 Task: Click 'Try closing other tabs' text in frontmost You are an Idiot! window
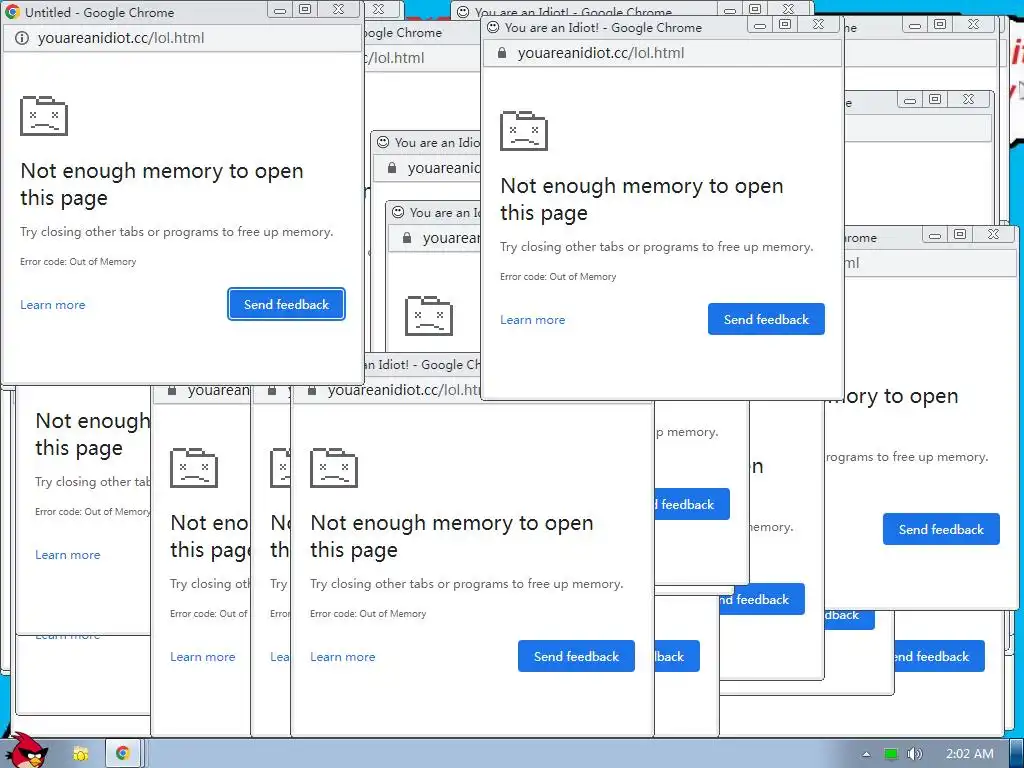656,247
